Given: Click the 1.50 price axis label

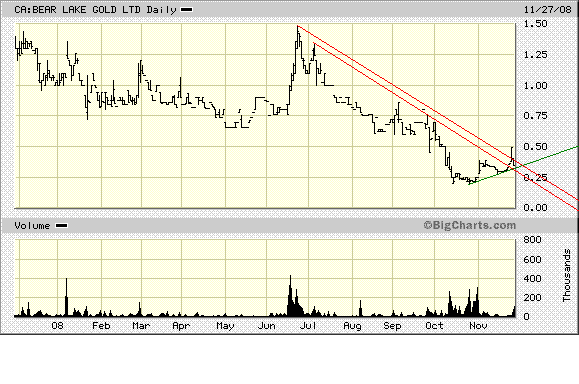Looking at the screenshot, I should 535,24.
